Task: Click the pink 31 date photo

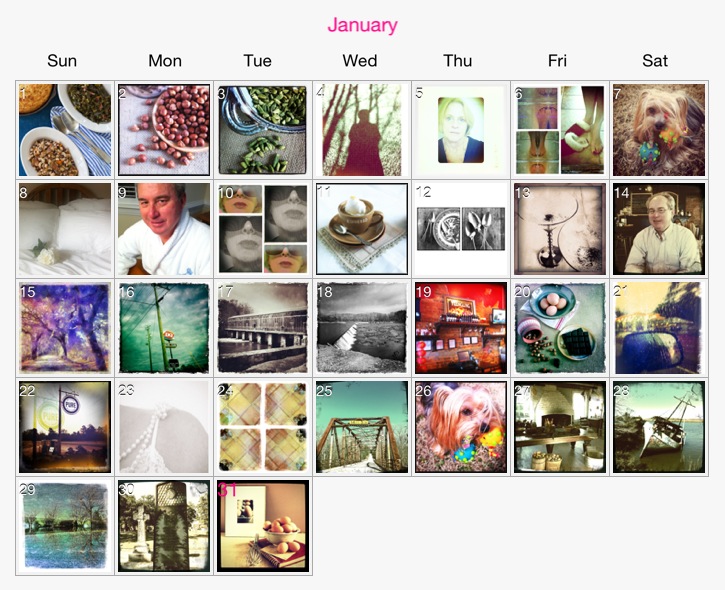Action: 263,526
